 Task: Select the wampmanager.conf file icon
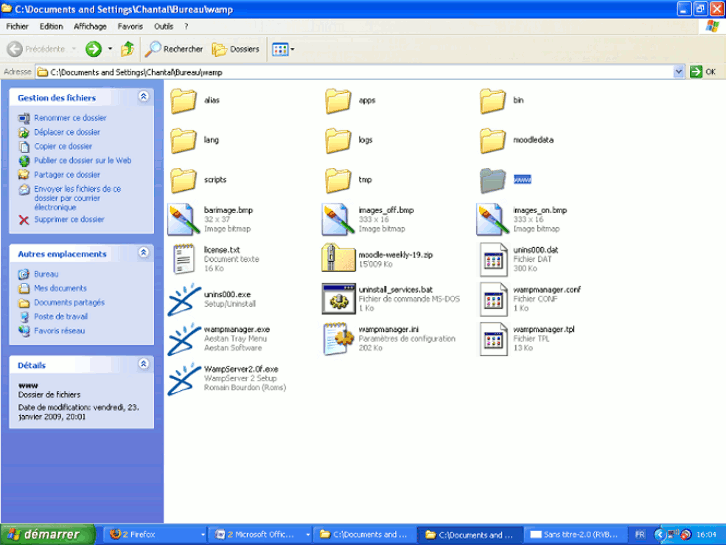(493, 299)
